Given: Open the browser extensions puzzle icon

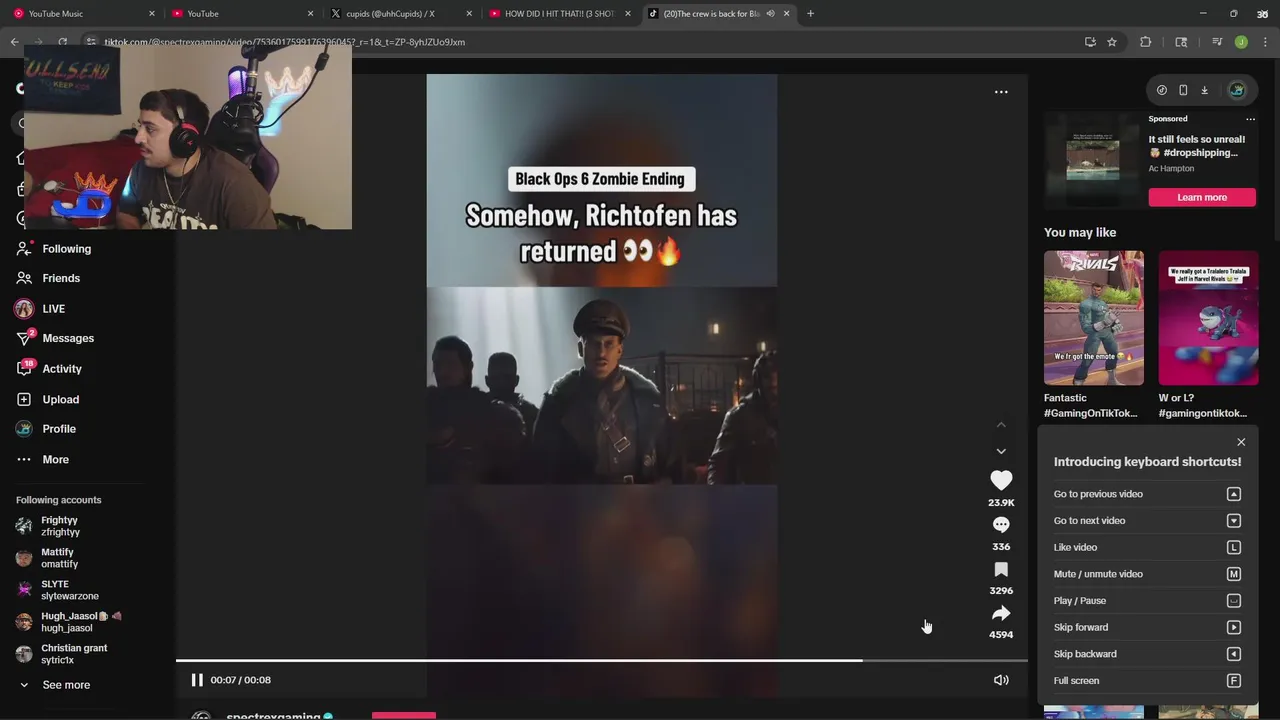Looking at the screenshot, I should pos(1146,42).
